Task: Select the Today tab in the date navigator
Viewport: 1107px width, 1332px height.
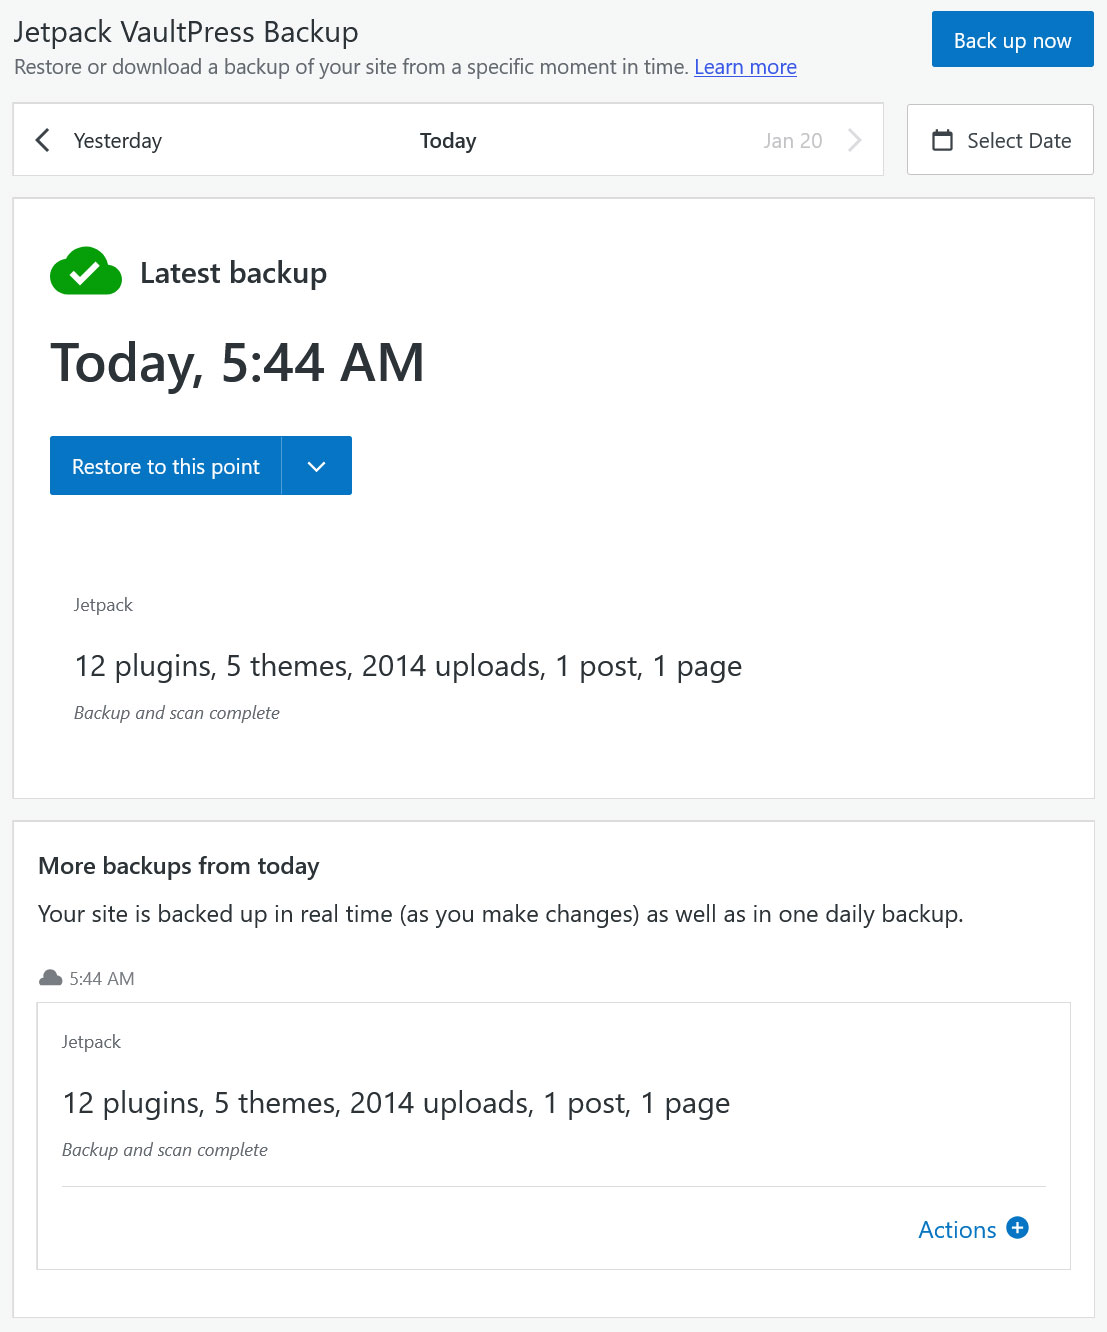Action: 447,140
